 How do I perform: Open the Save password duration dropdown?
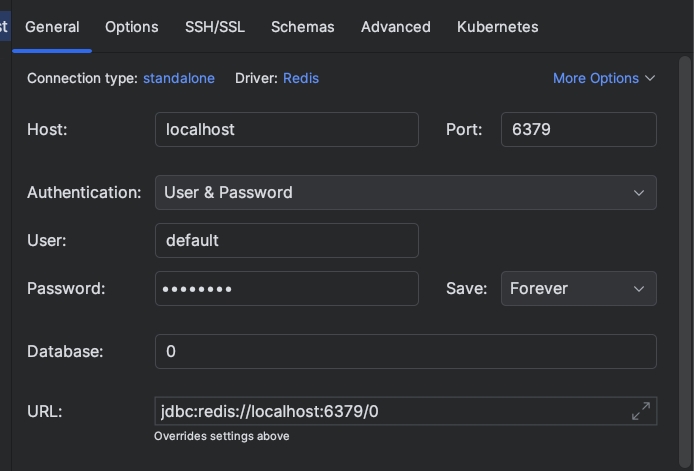point(578,288)
